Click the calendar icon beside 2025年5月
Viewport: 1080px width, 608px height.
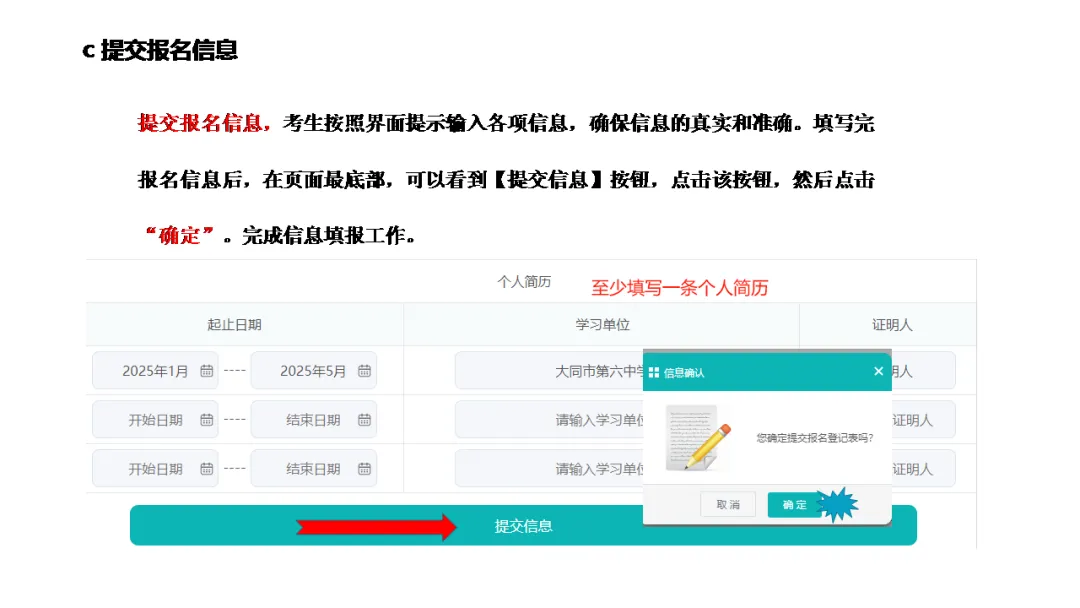tap(365, 370)
